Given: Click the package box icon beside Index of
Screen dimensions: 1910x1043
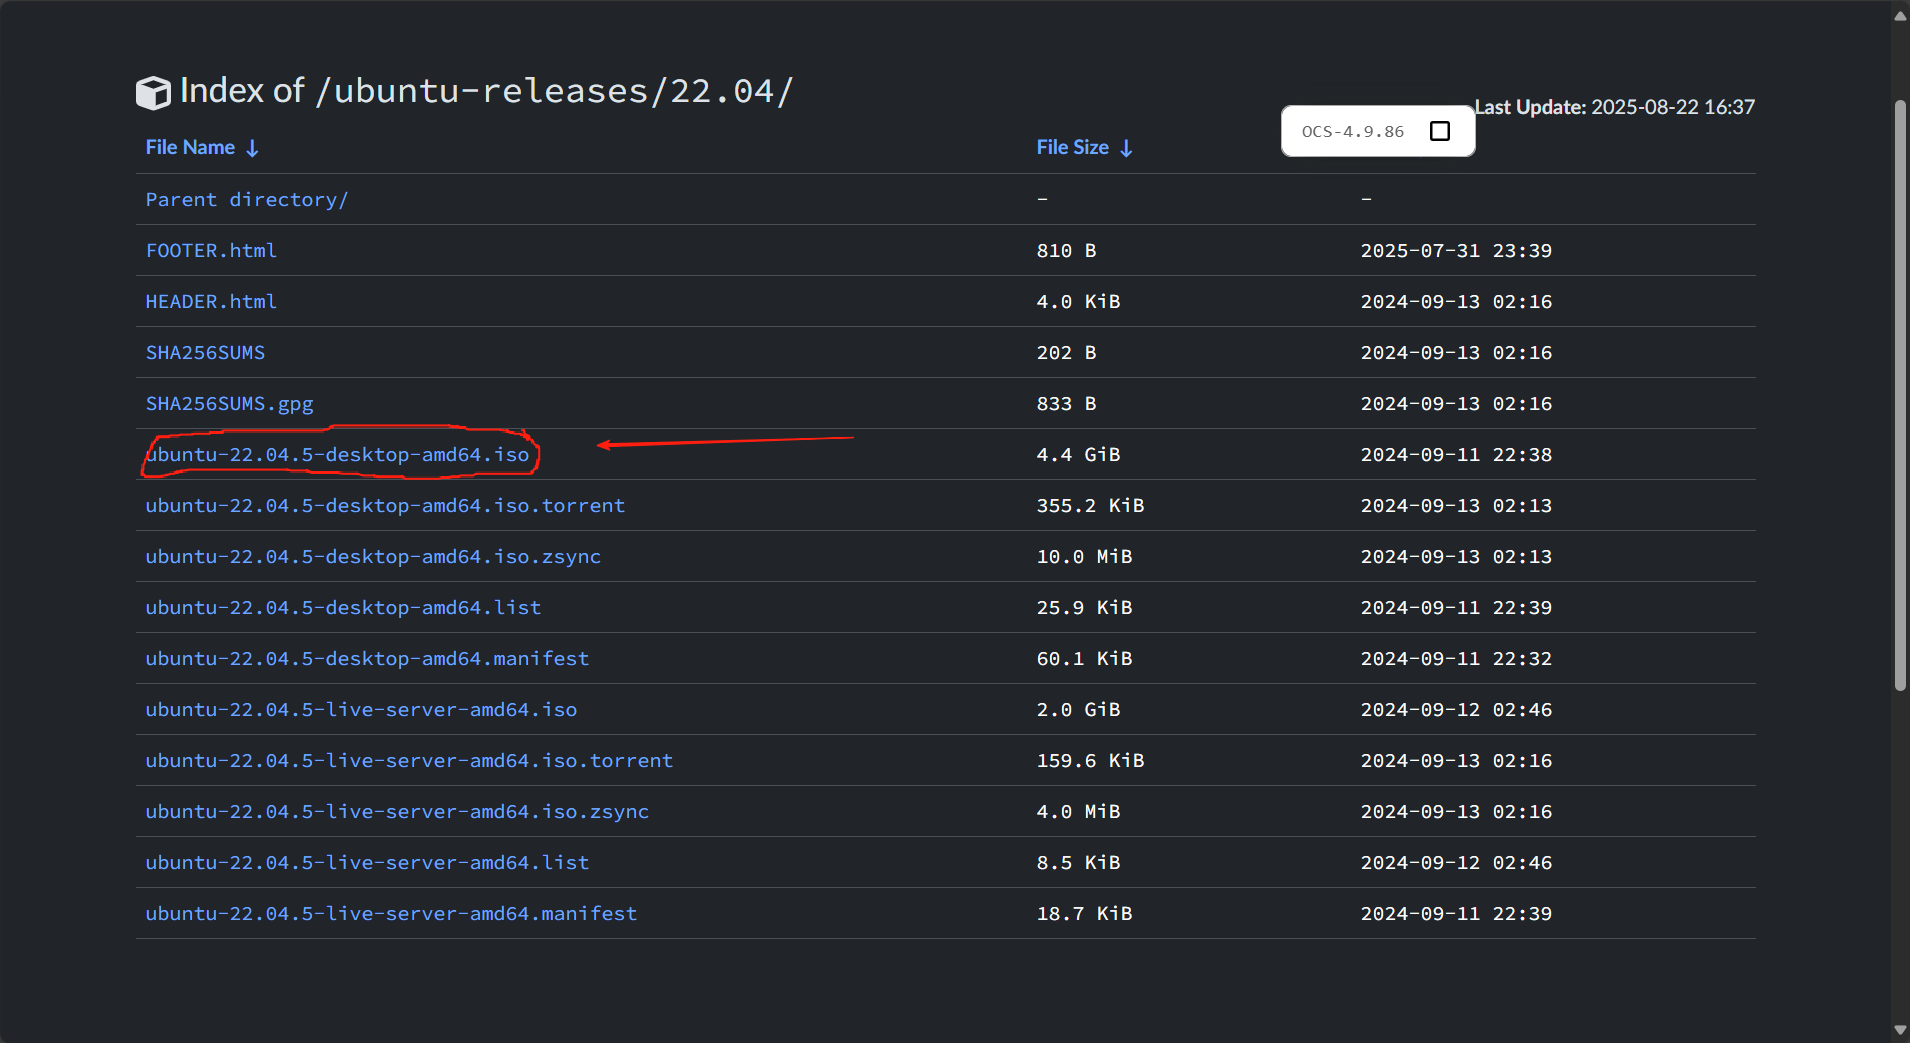Looking at the screenshot, I should [x=153, y=93].
